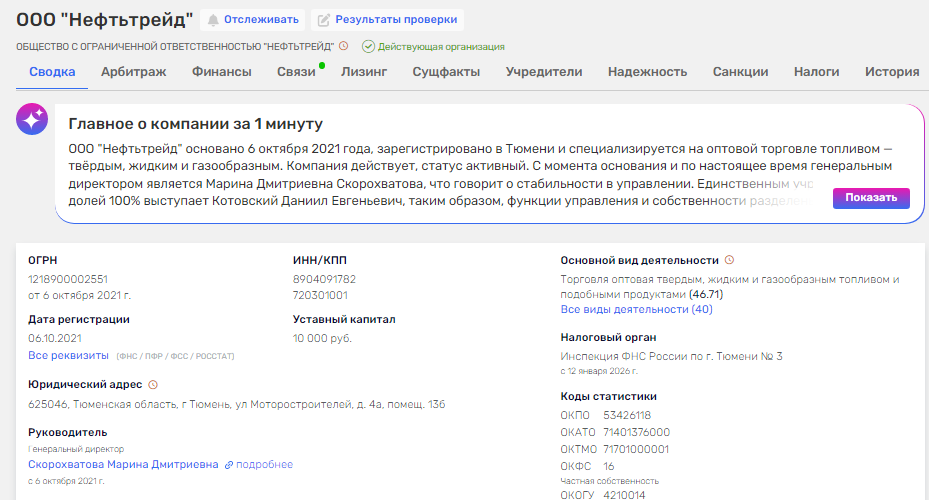Viewport: 929px width, 500px height.
Task: Click the green checkmark Действующая организация icon
Action: pyautogui.click(x=369, y=46)
